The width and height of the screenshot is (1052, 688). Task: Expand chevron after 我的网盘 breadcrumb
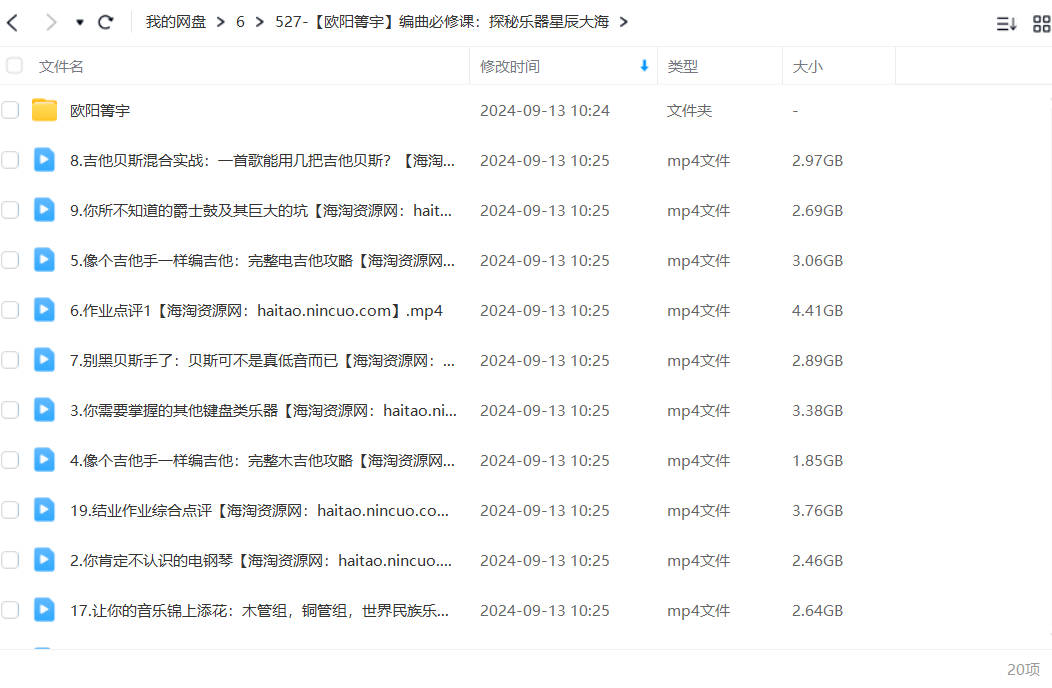pos(221,22)
